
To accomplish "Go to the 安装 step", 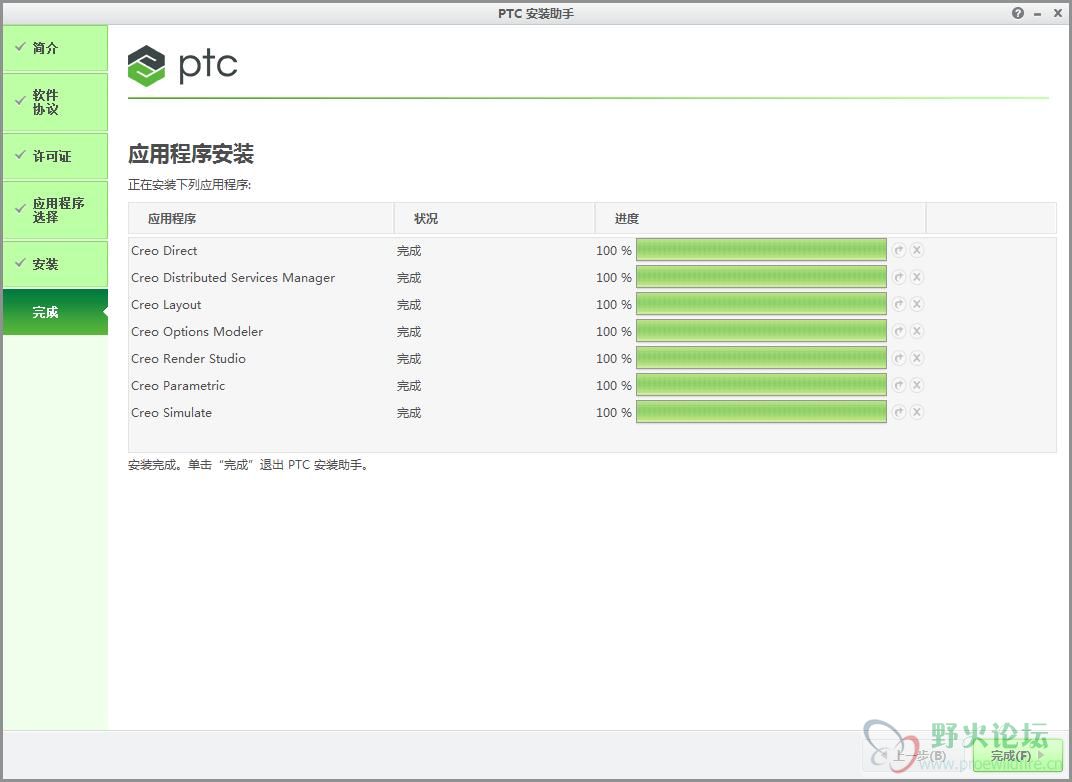I will (x=55, y=264).
